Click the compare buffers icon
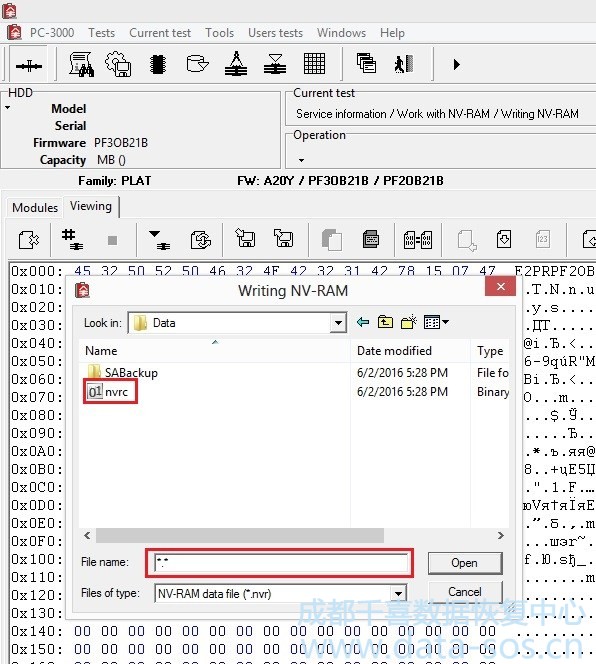This screenshot has height=664, width=596. (x=418, y=240)
